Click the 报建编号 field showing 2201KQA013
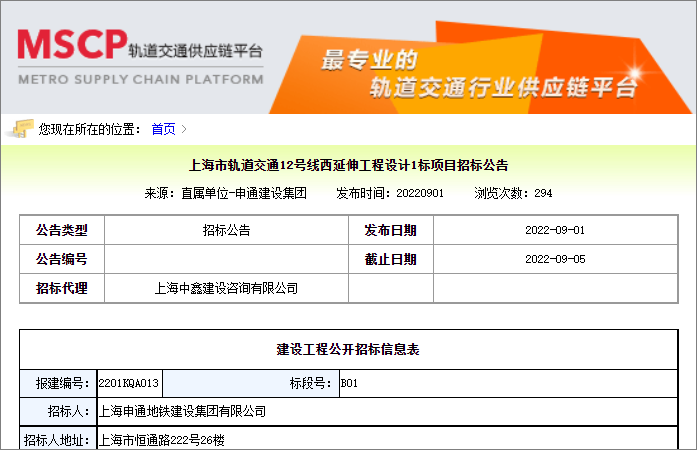 (128, 383)
